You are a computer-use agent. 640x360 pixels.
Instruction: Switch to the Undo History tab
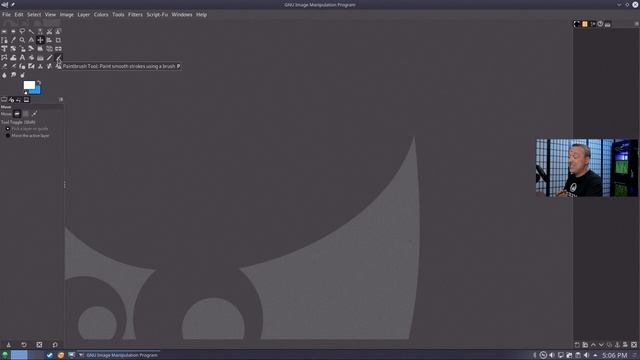pyautogui.click(x=18, y=100)
